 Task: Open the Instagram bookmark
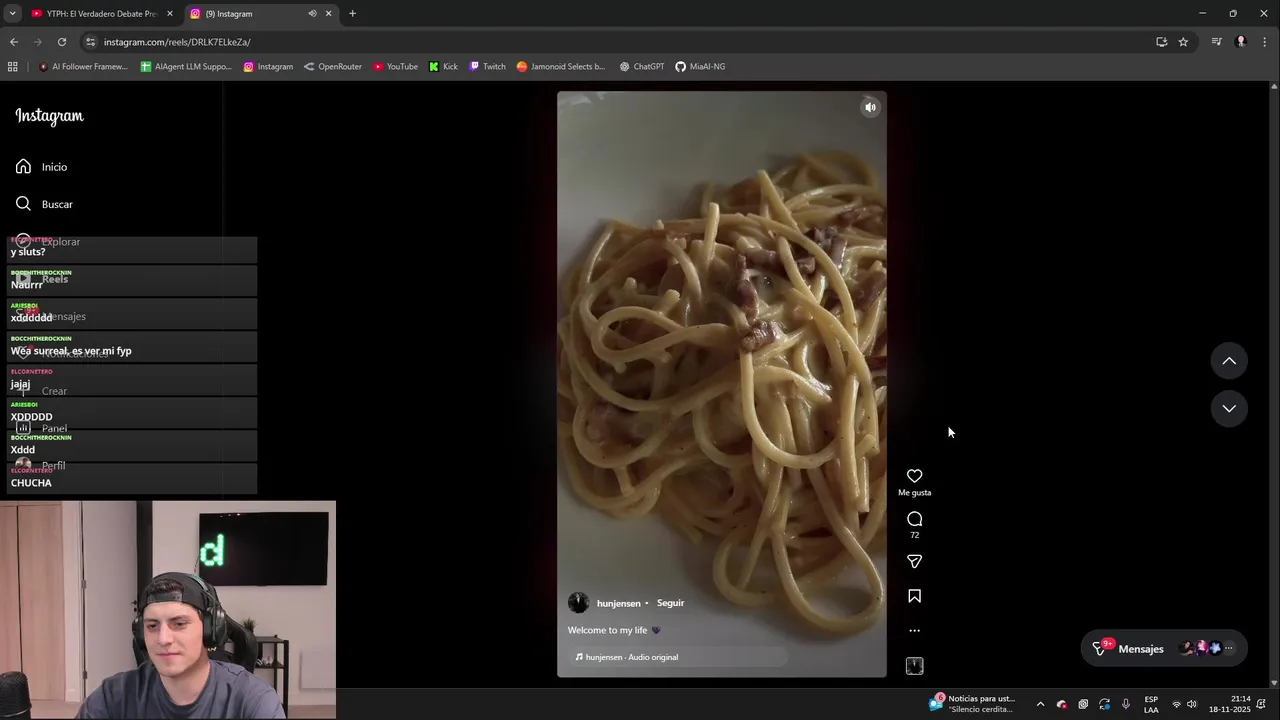point(268,66)
